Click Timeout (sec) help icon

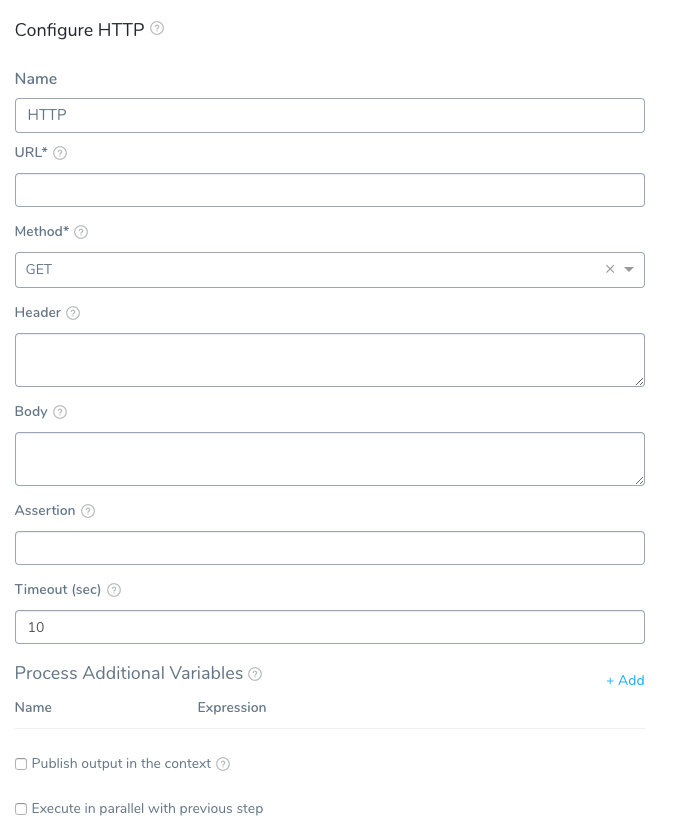(114, 591)
